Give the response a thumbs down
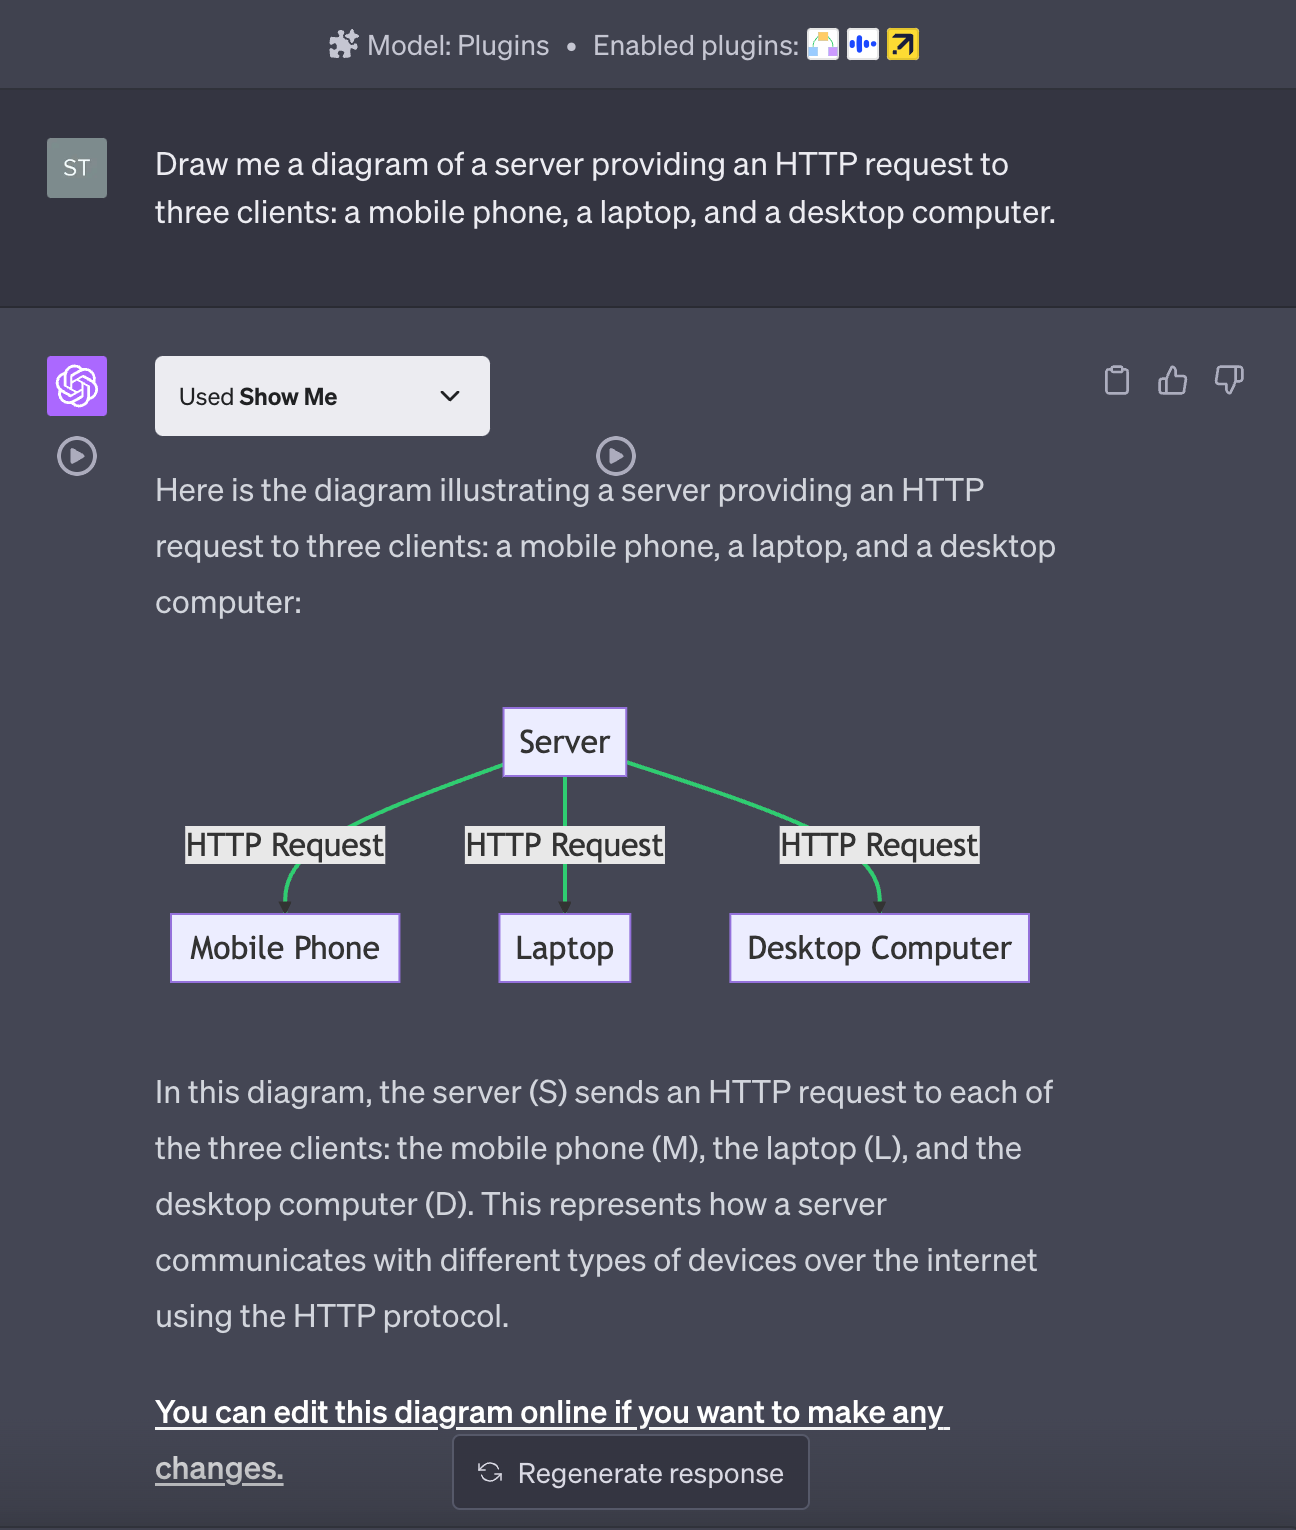 [1229, 380]
